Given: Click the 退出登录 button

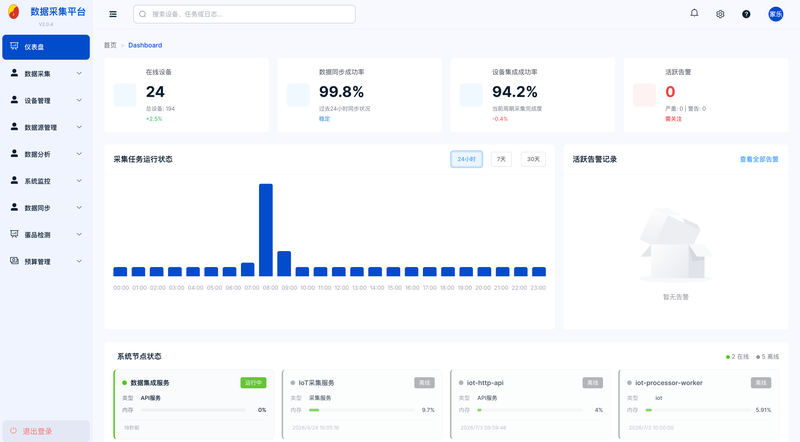Looking at the screenshot, I should coord(46,431).
